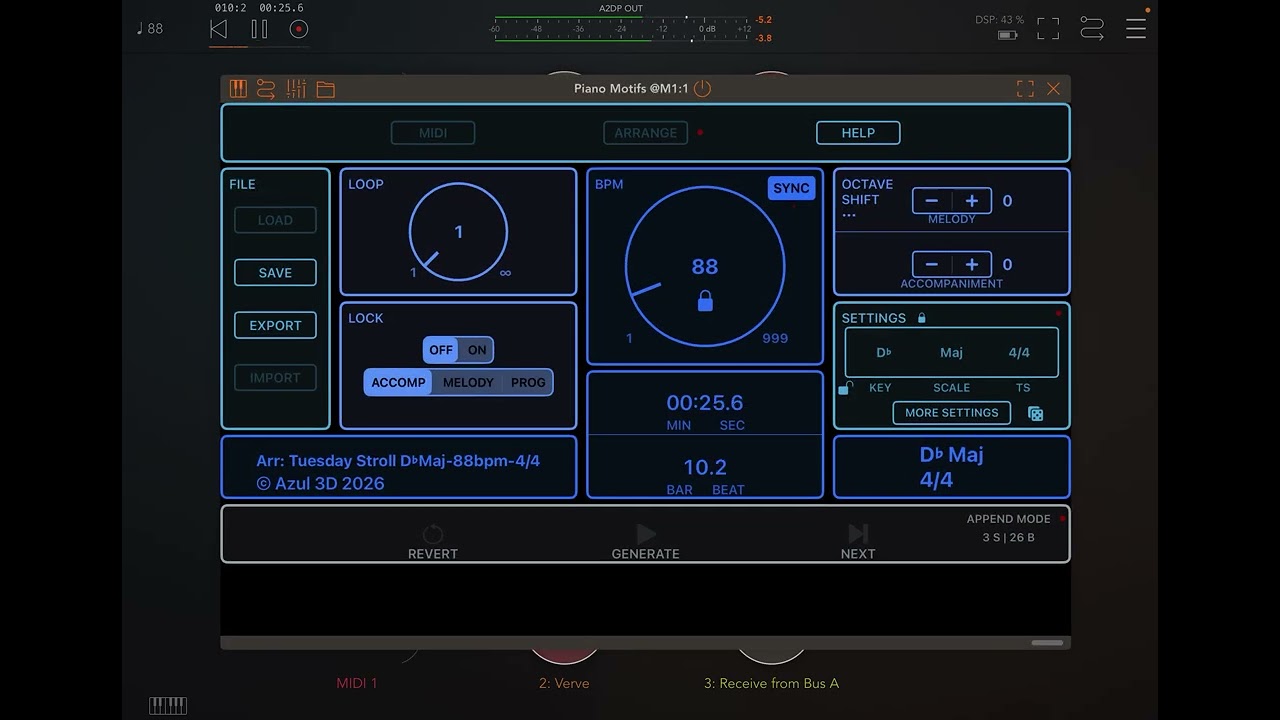Select MELODY lock segment
The width and height of the screenshot is (1280, 720).
coord(468,382)
